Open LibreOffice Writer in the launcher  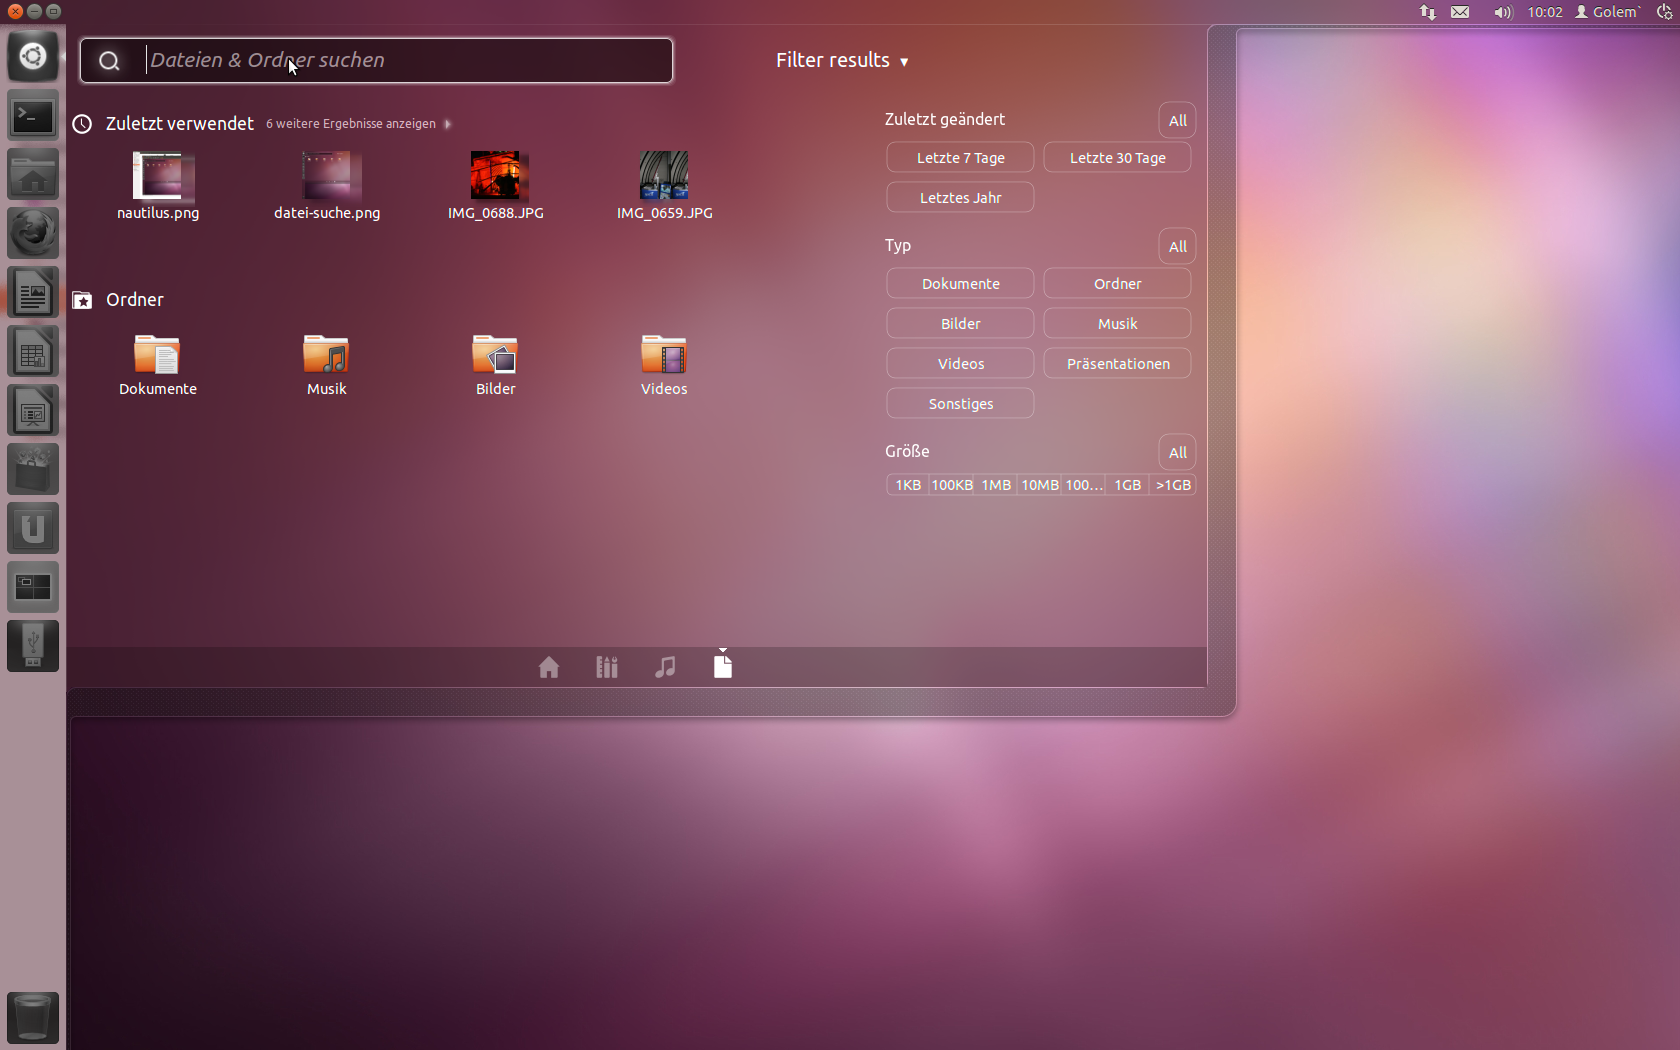33,292
